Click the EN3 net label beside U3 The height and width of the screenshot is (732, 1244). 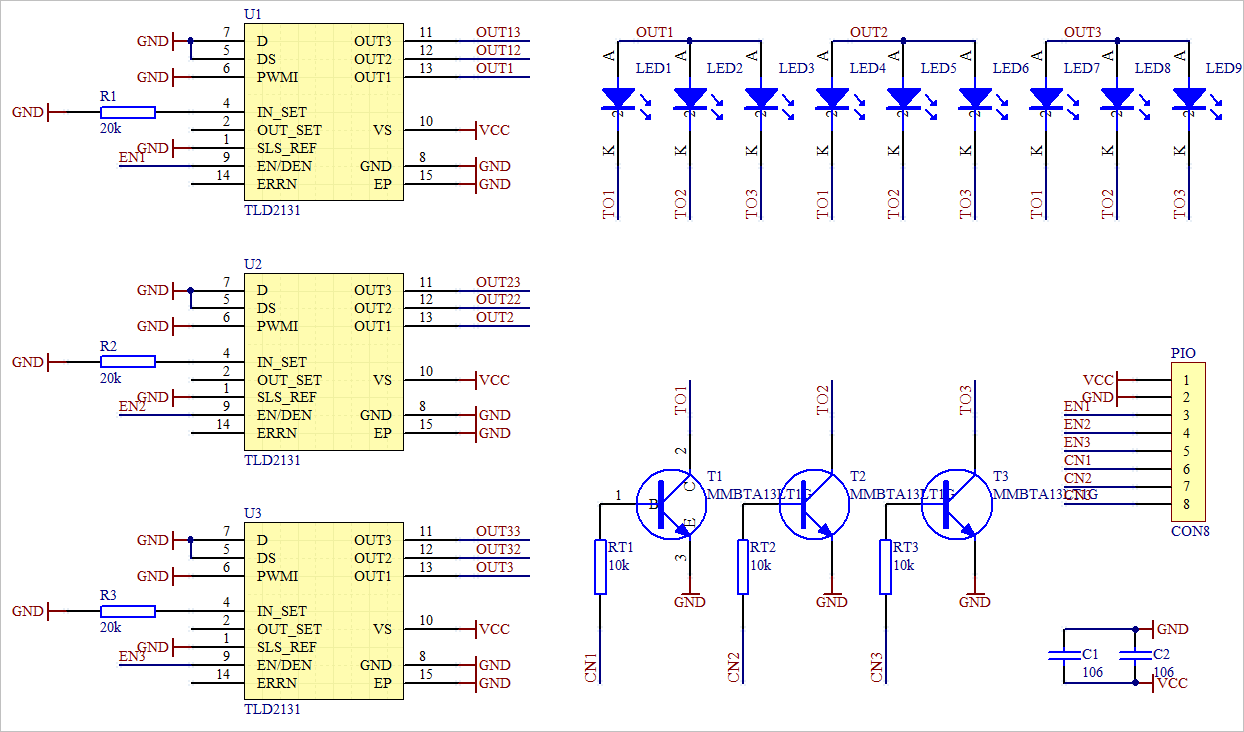(x=132, y=656)
